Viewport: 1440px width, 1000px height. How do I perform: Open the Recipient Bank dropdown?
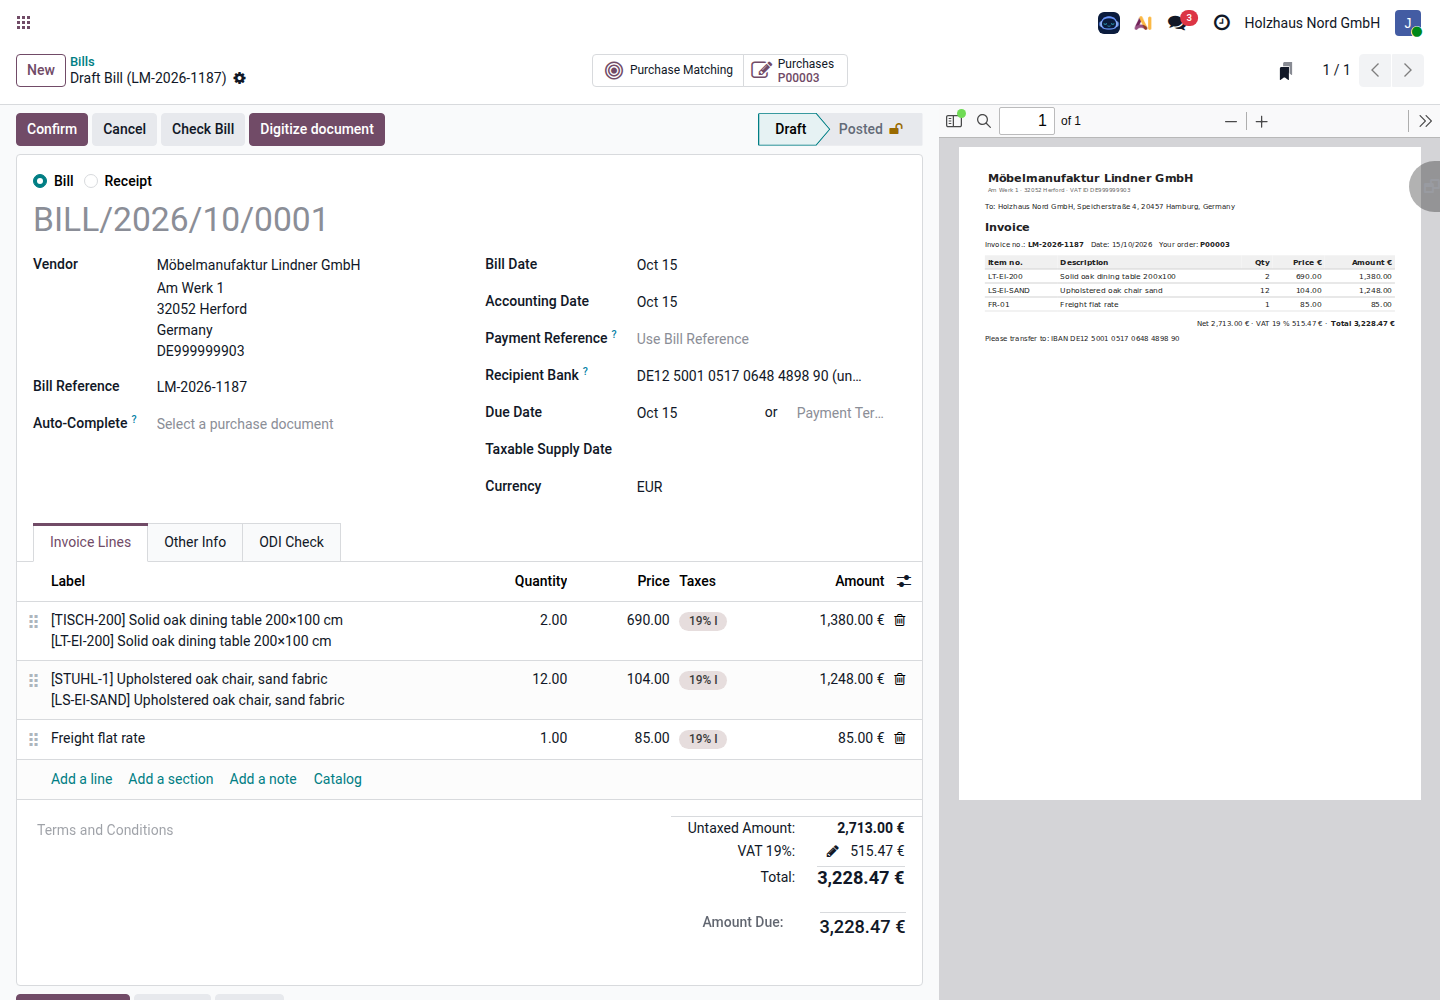pyautogui.click(x=761, y=376)
